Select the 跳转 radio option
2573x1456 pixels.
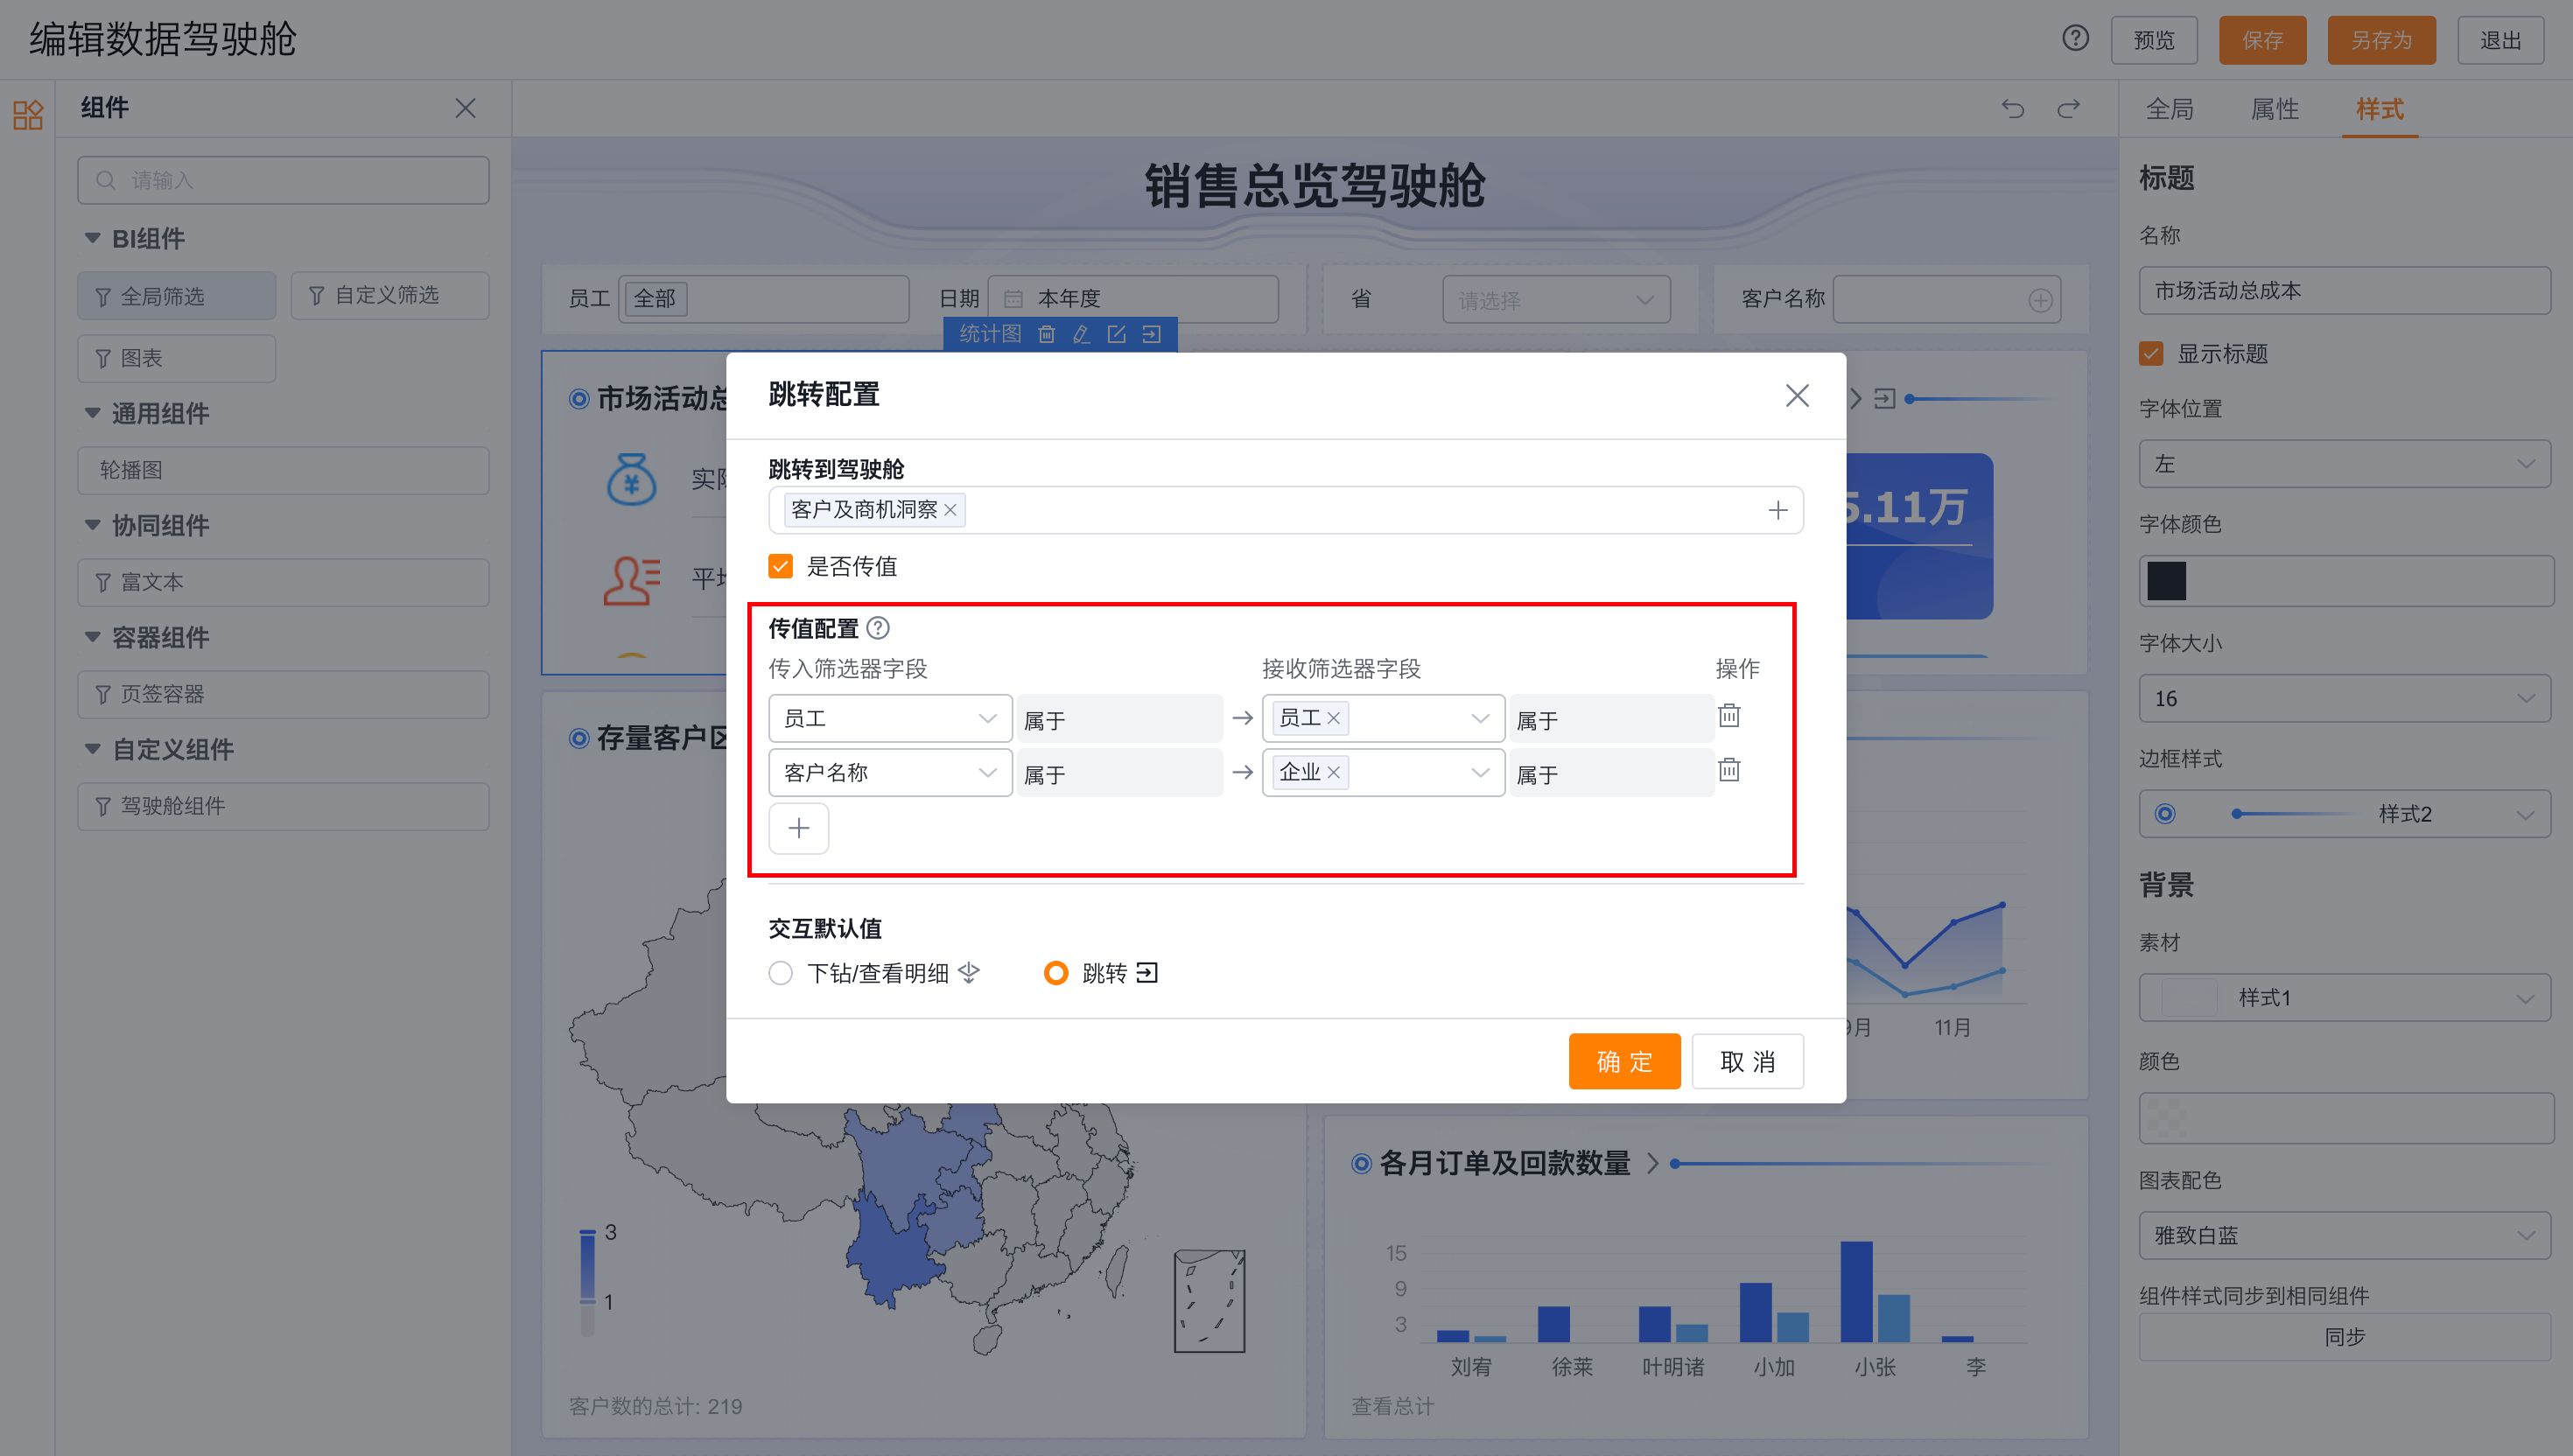pos(1056,973)
